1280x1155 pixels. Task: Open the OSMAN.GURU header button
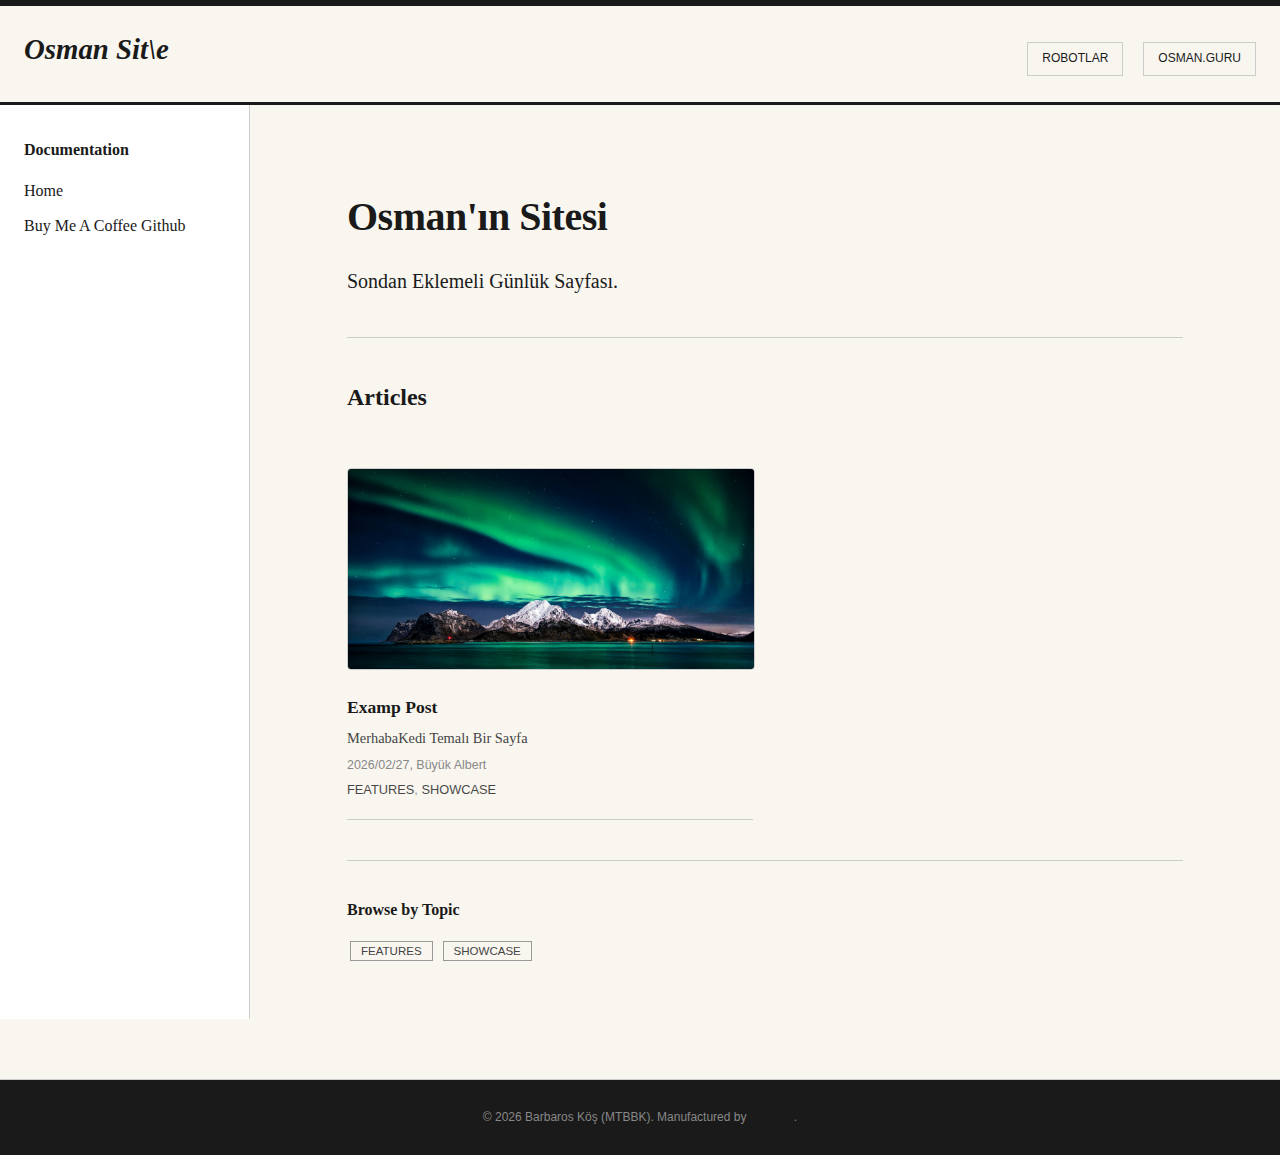(1199, 58)
